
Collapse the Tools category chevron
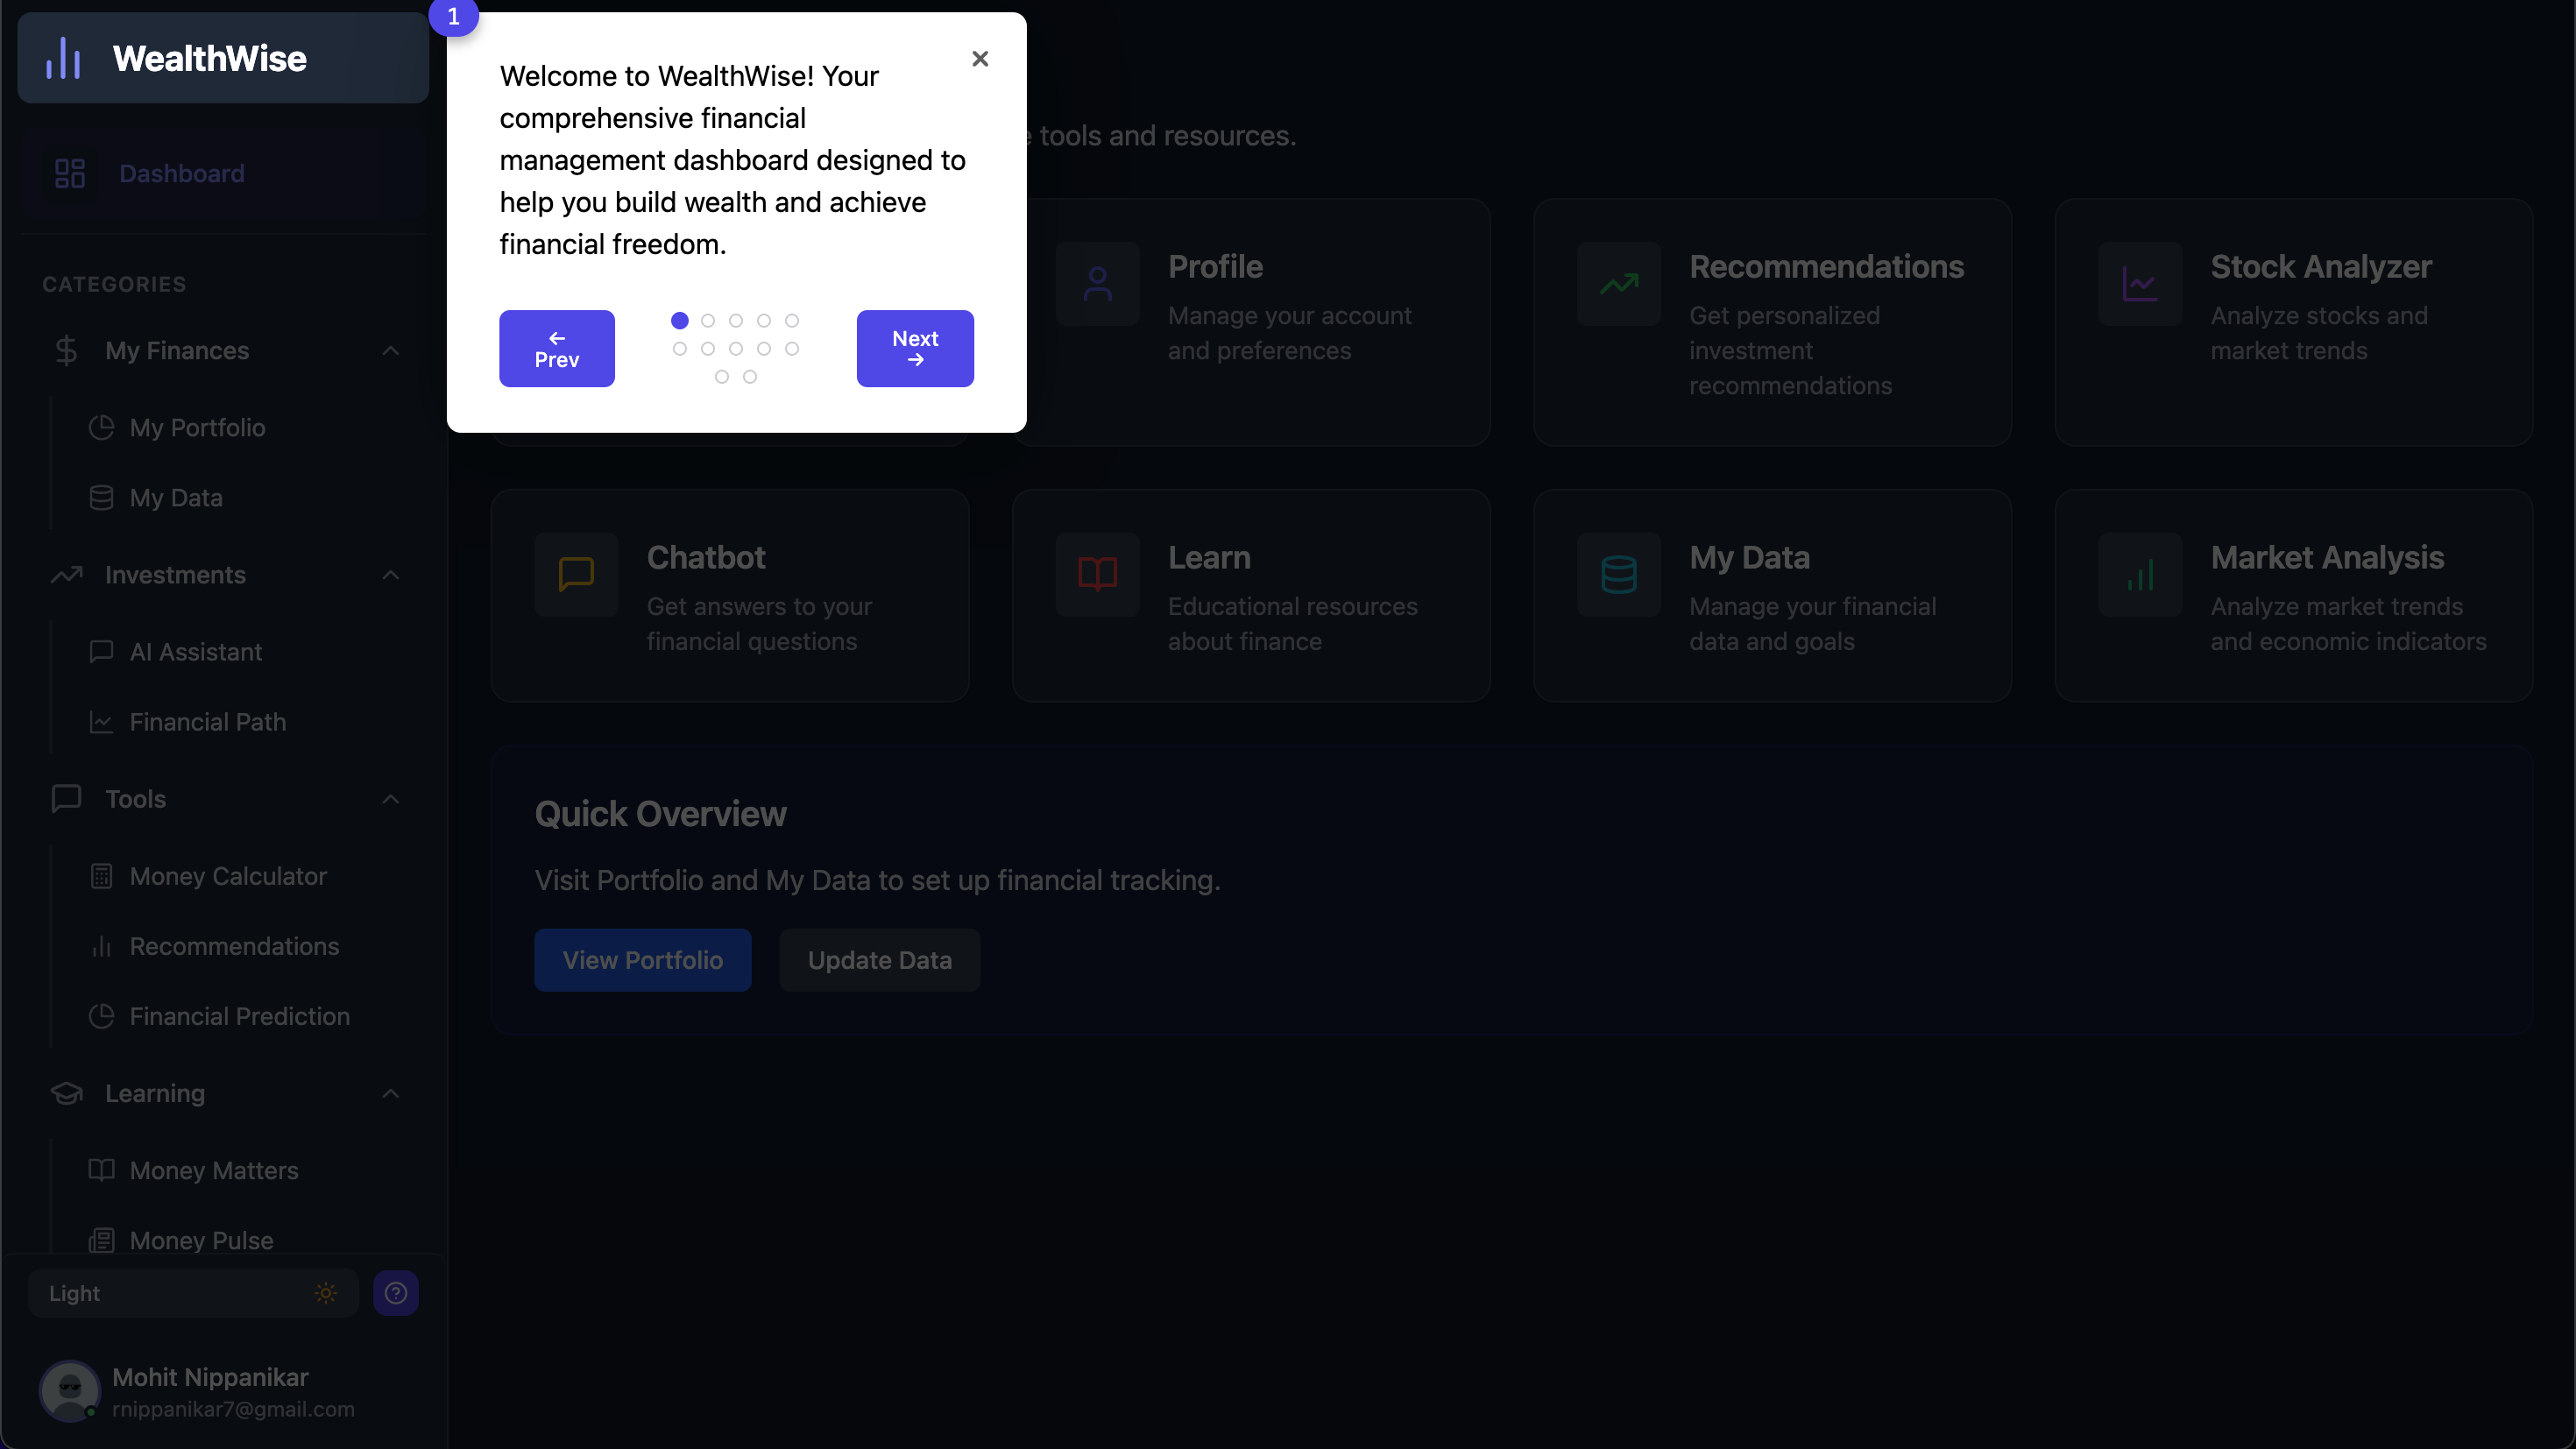click(390, 799)
